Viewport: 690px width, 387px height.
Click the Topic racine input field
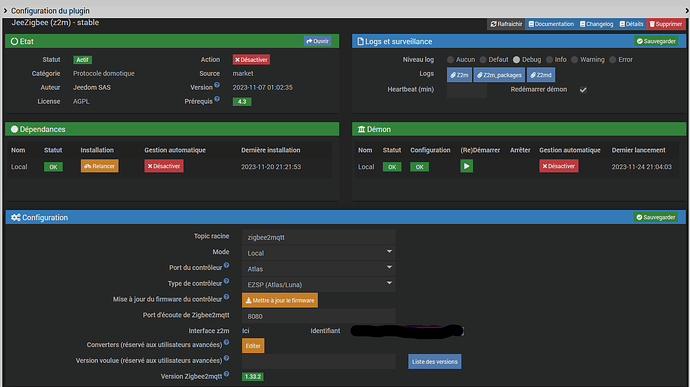click(x=319, y=237)
